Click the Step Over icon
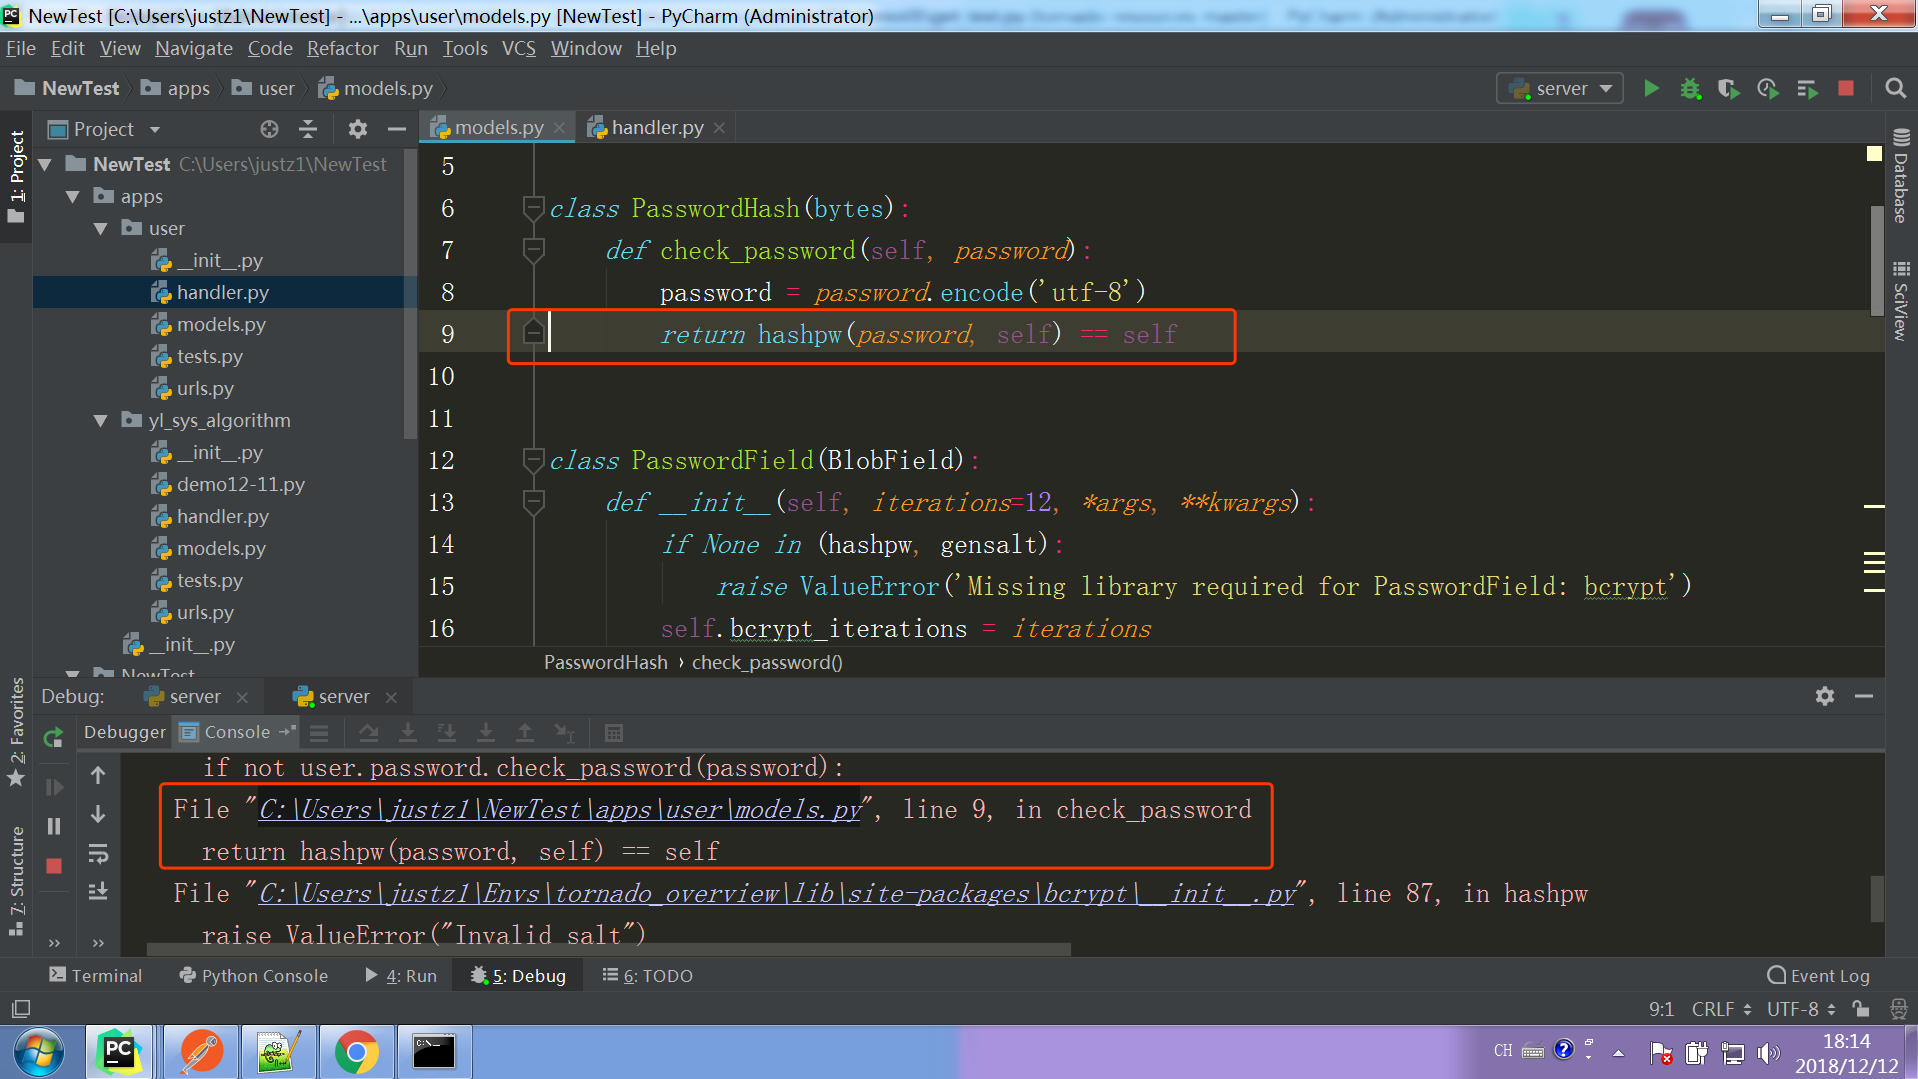 [x=368, y=733]
